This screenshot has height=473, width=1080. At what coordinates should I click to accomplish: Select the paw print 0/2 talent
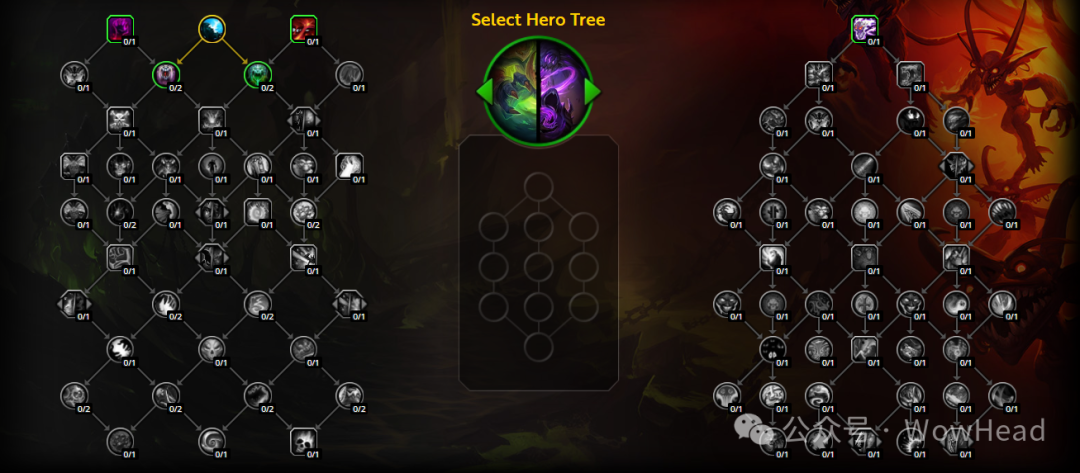(303, 212)
